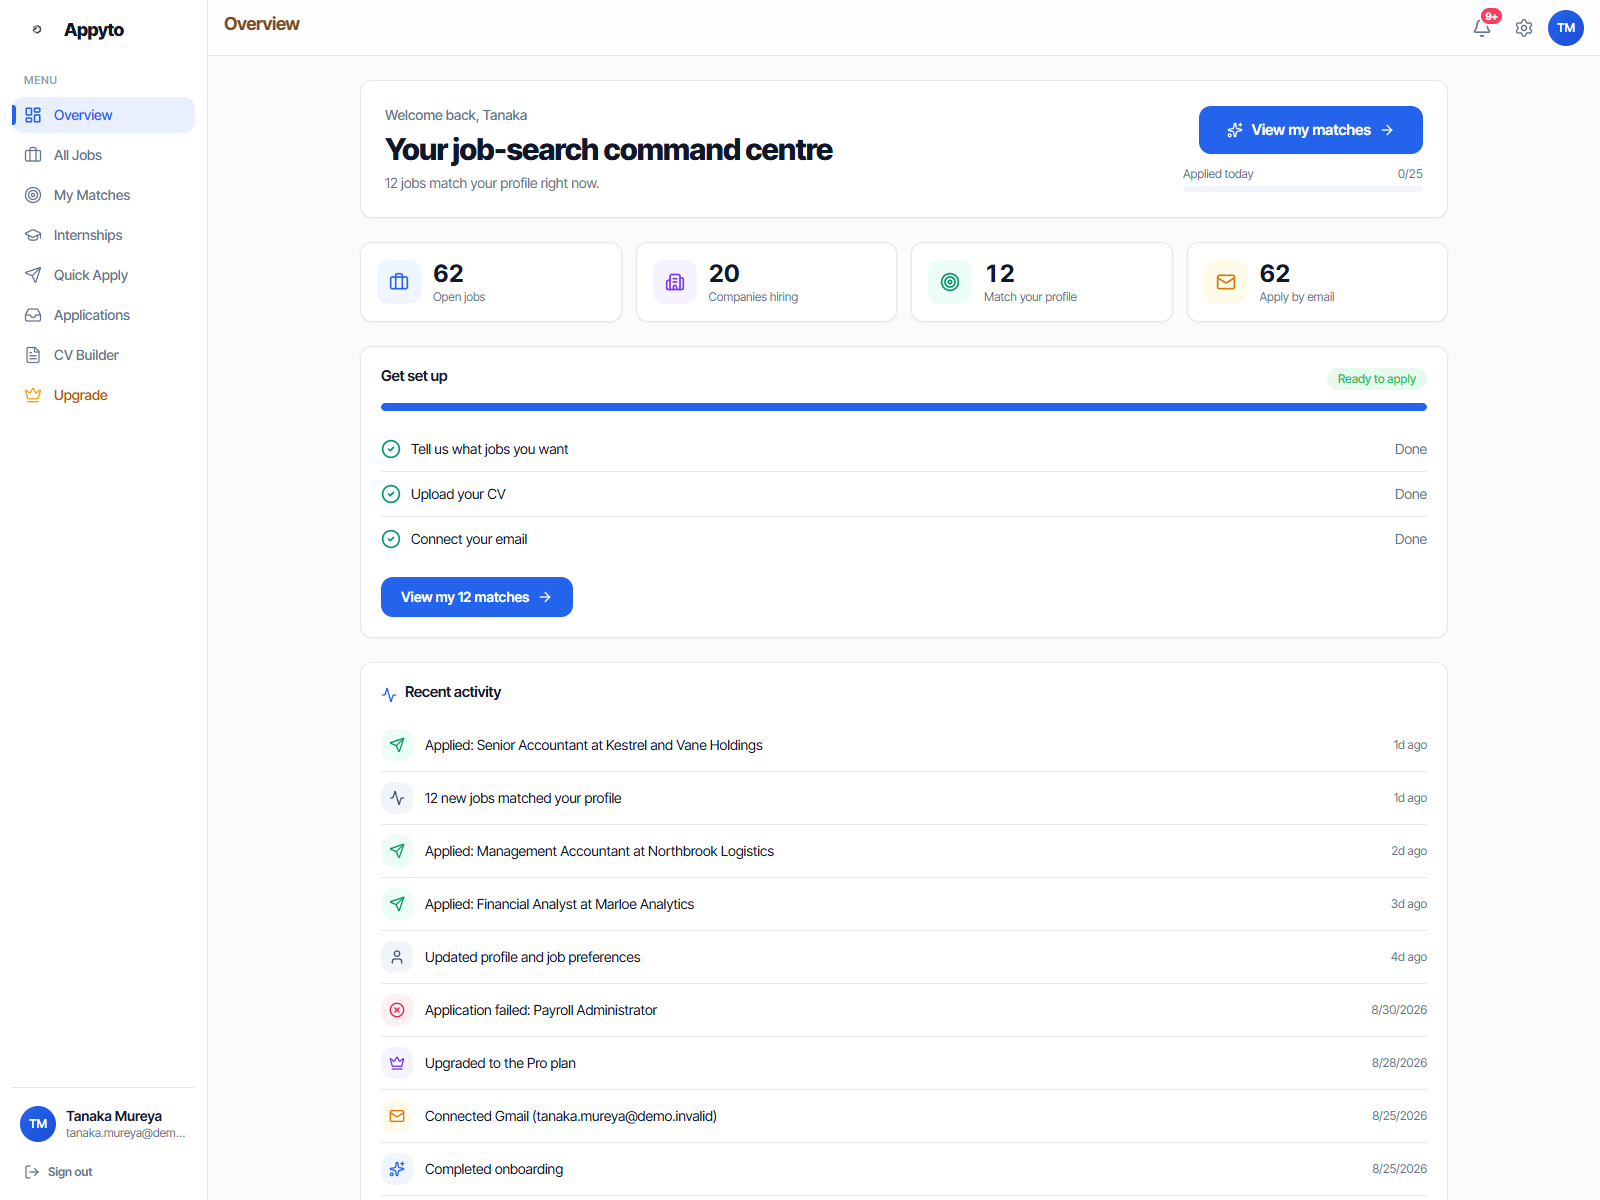Click the sparkle icon beside Completed onboarding

pyautogui.click(x=397, y=1169)
